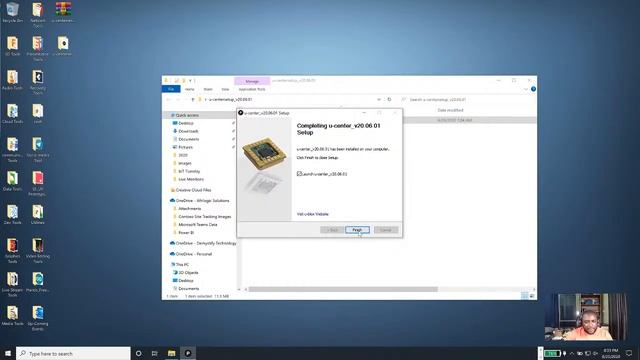Open the Images folder in navigation pane
Viewport: 640px width, 360px height.
[x=184, y=163]
